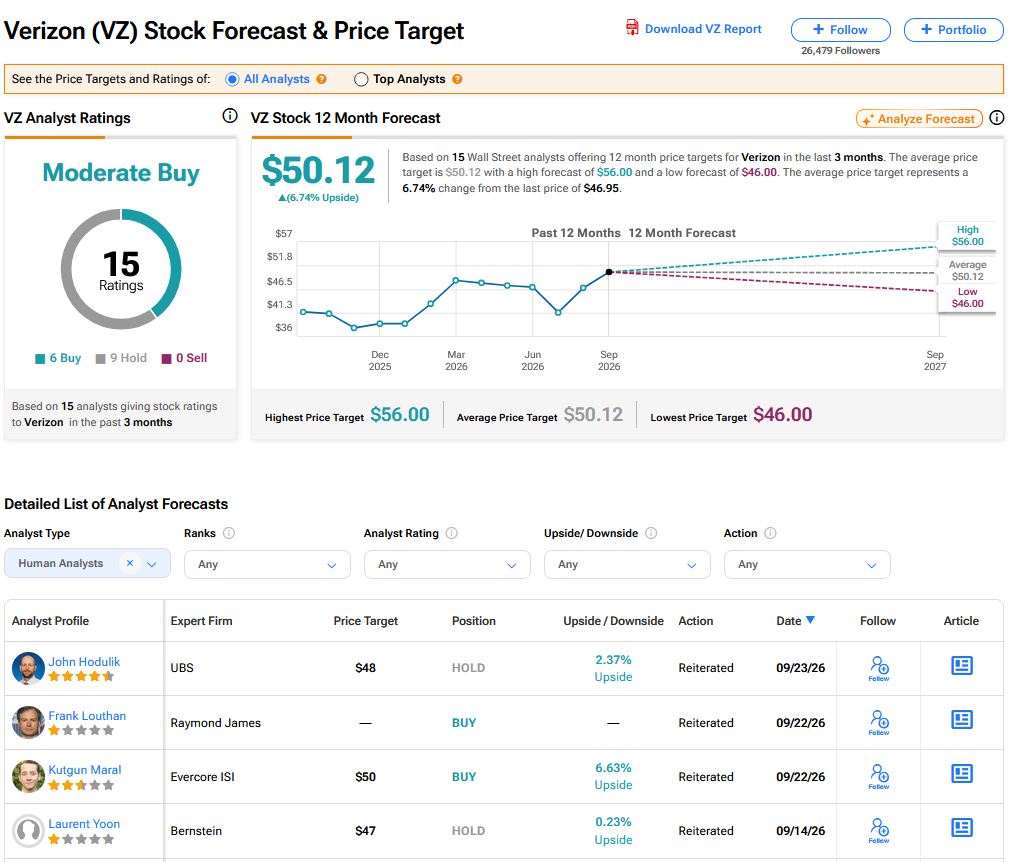Click help icon next to Top Analysts
The image size is (1015, 862).
[457, 79]
